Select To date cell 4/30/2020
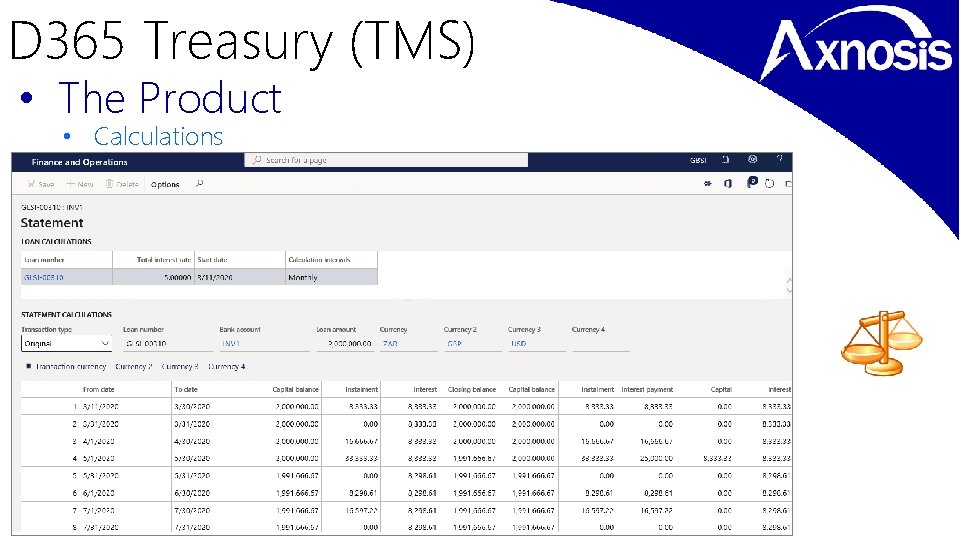This screenshot has width=960, height=540. [x=192, y=441]
